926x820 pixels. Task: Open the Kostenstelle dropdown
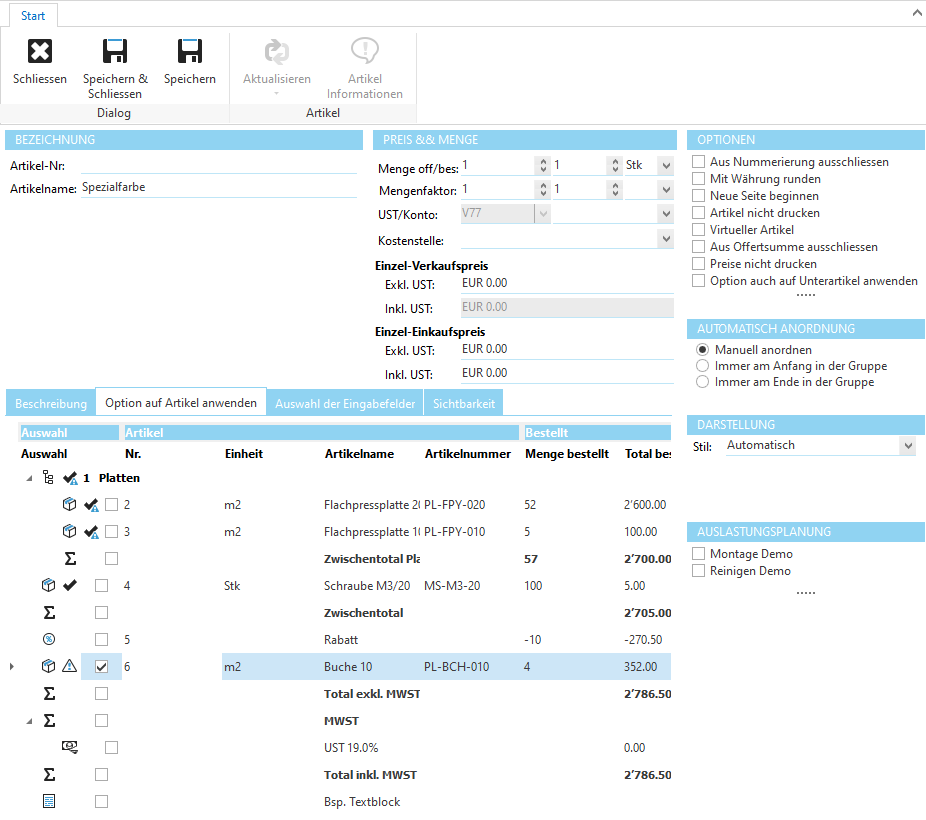point(665,240)
